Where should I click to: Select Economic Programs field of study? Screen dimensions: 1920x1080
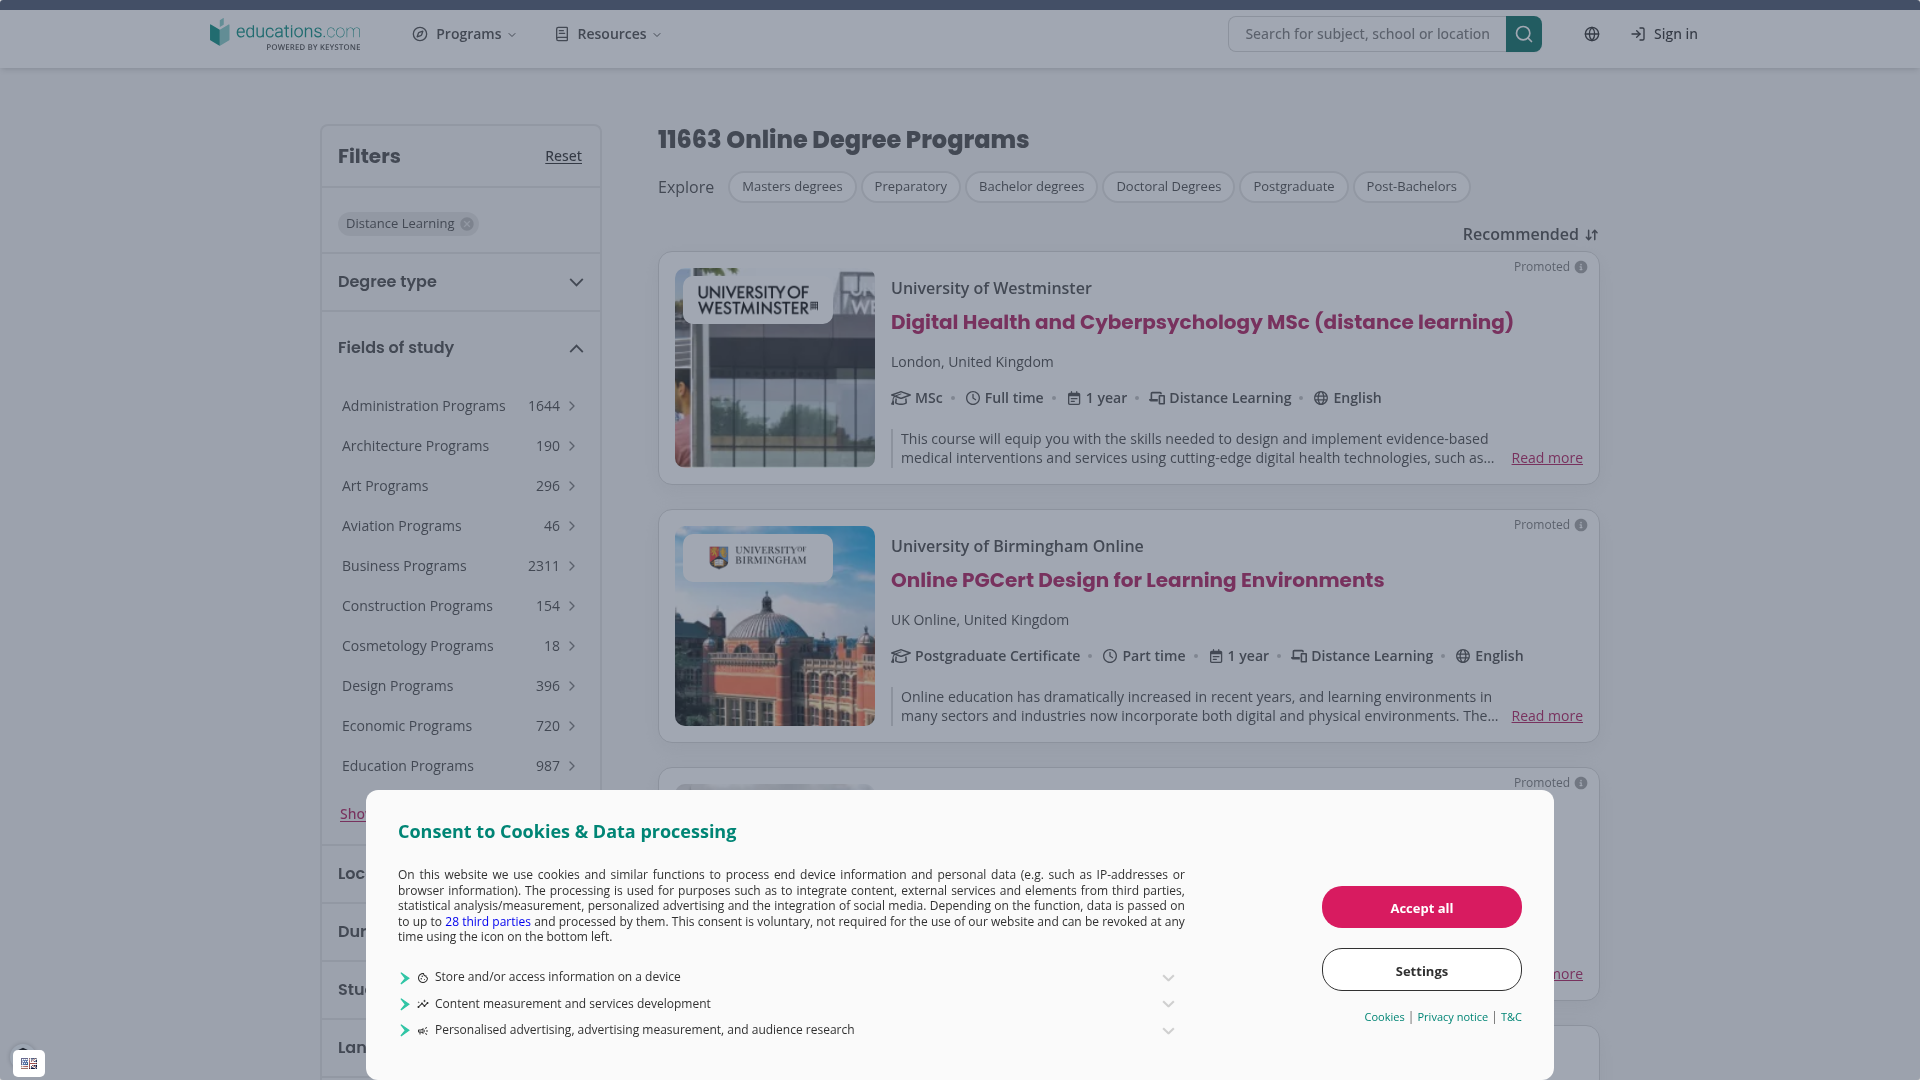459,726
